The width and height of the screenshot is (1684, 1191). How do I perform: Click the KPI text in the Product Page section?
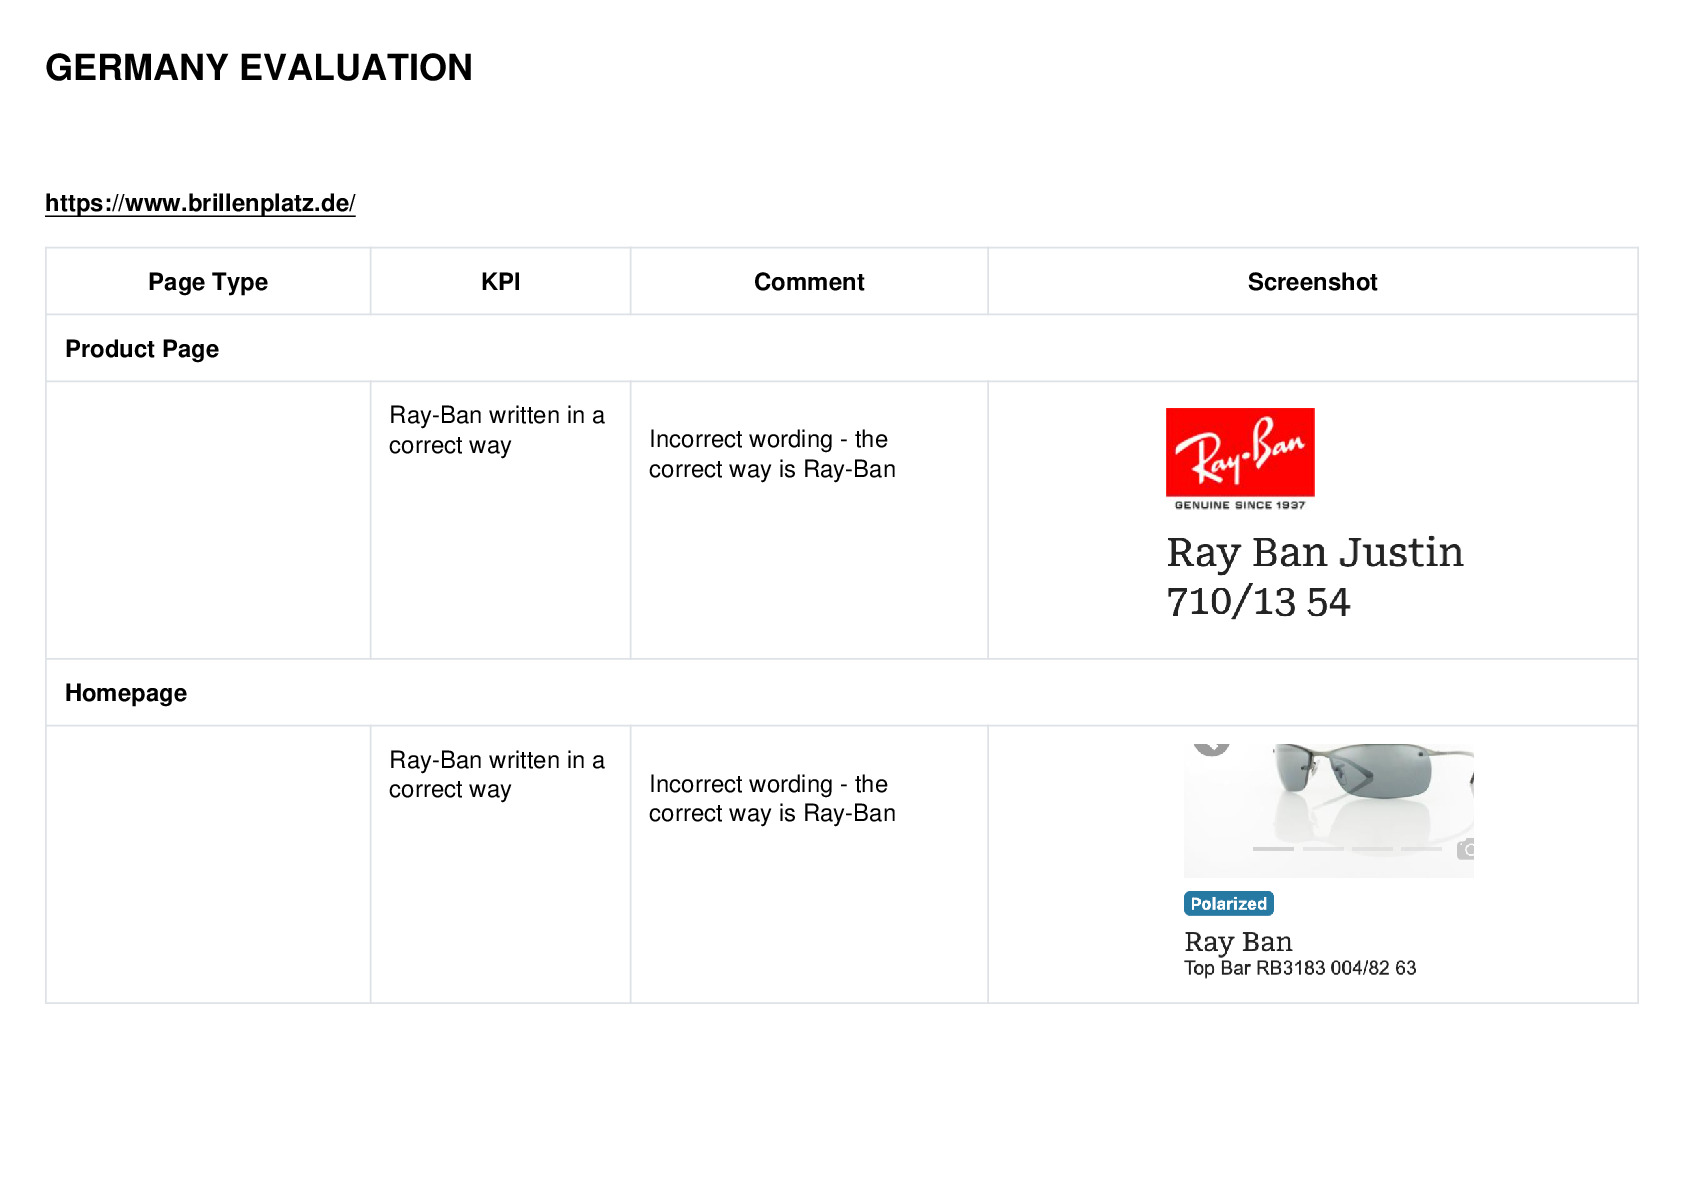tap(497, 430)
